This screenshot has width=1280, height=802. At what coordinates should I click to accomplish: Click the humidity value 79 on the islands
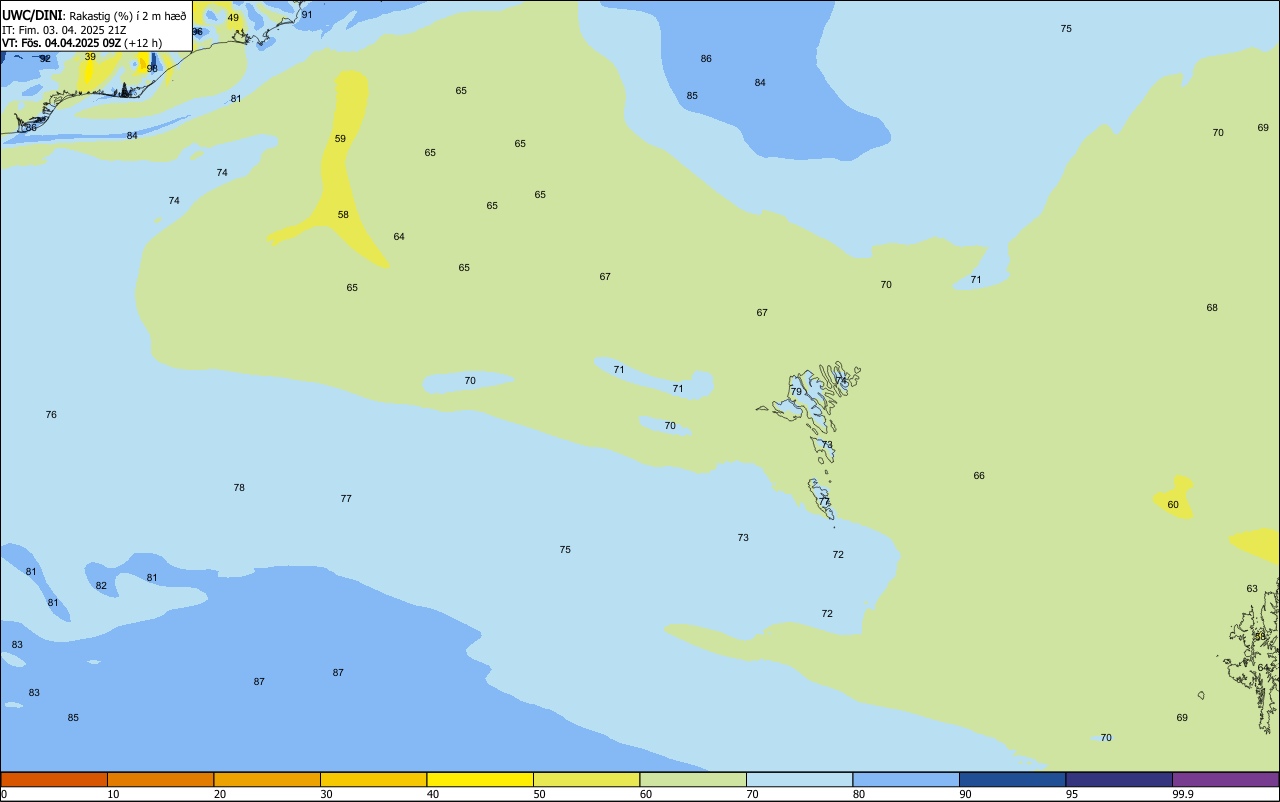(796, 392)
